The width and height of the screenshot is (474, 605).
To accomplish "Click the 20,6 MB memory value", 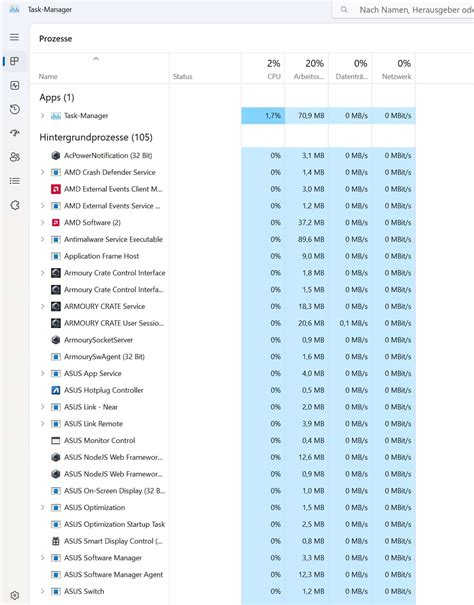I will coord(311,323).
